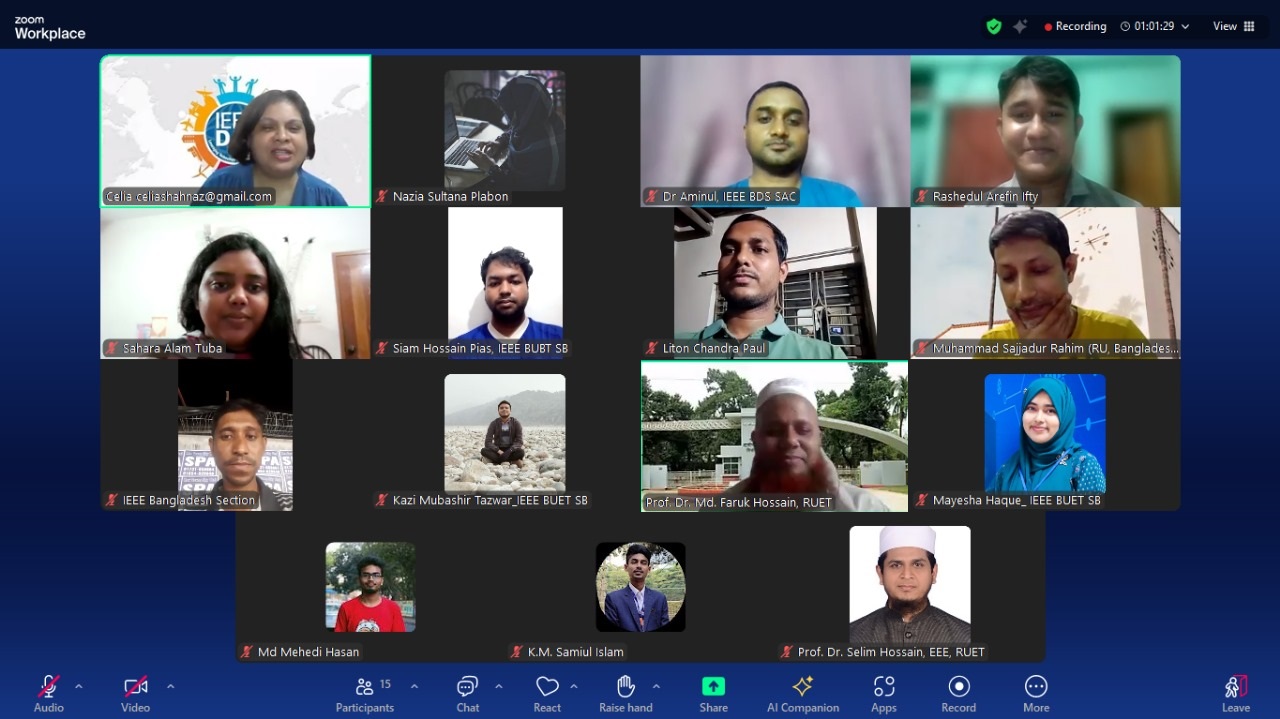
Task: Select Celia's video tile
Action: 236,131
